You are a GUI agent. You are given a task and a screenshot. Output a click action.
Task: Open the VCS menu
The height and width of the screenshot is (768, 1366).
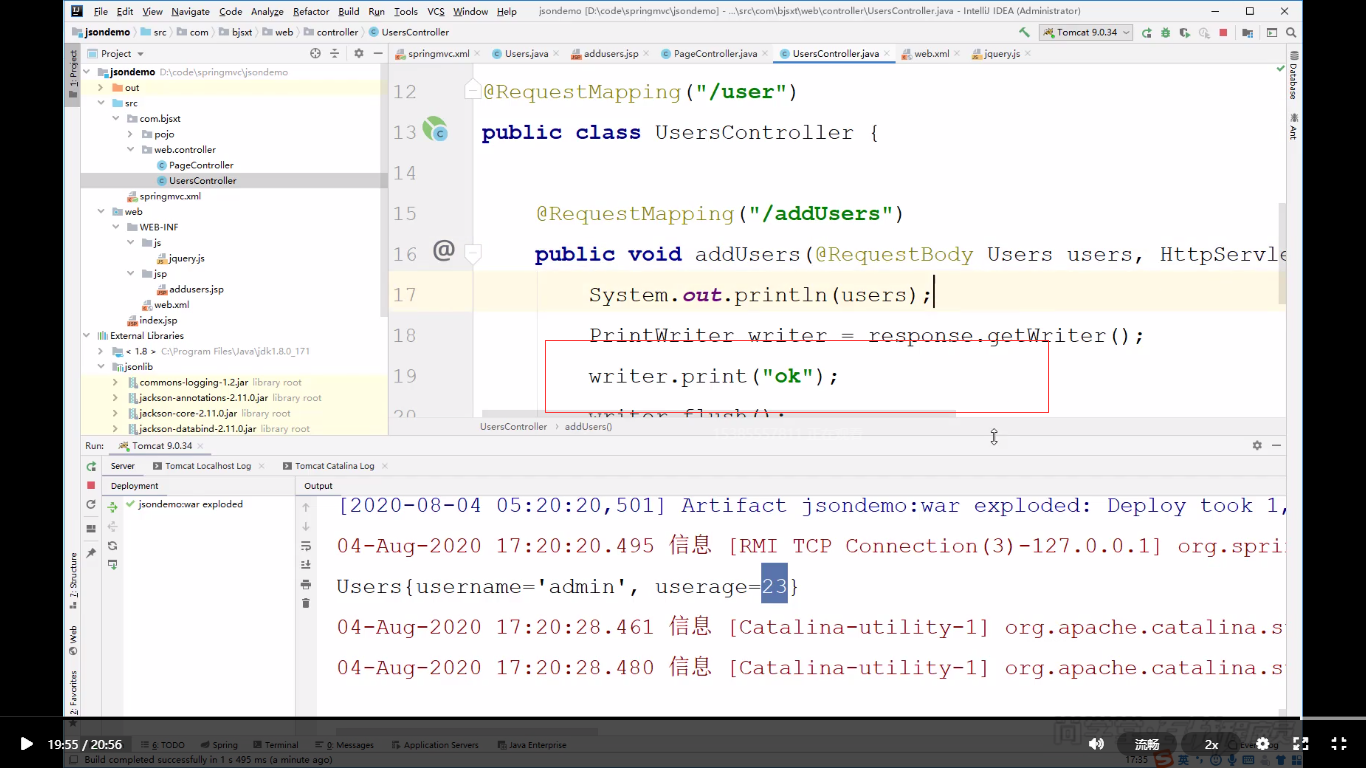click(x=436, y=11)
